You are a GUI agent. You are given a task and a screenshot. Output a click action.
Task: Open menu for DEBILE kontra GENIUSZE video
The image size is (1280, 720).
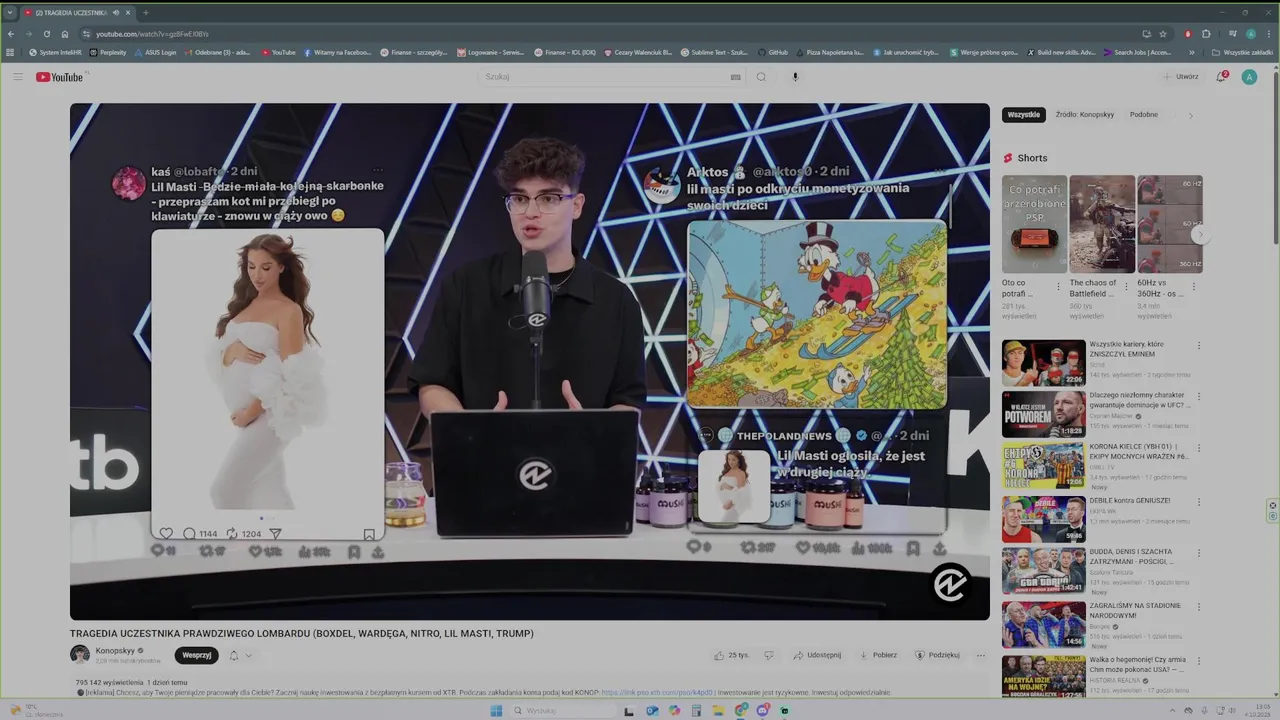click(x=1198, y=501)
